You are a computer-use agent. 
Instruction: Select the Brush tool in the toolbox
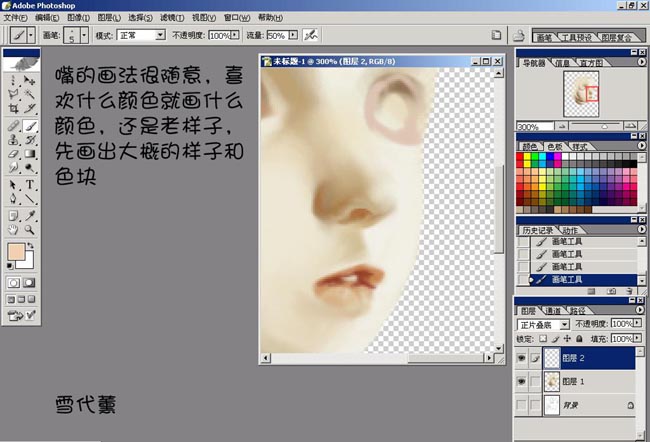30,126
